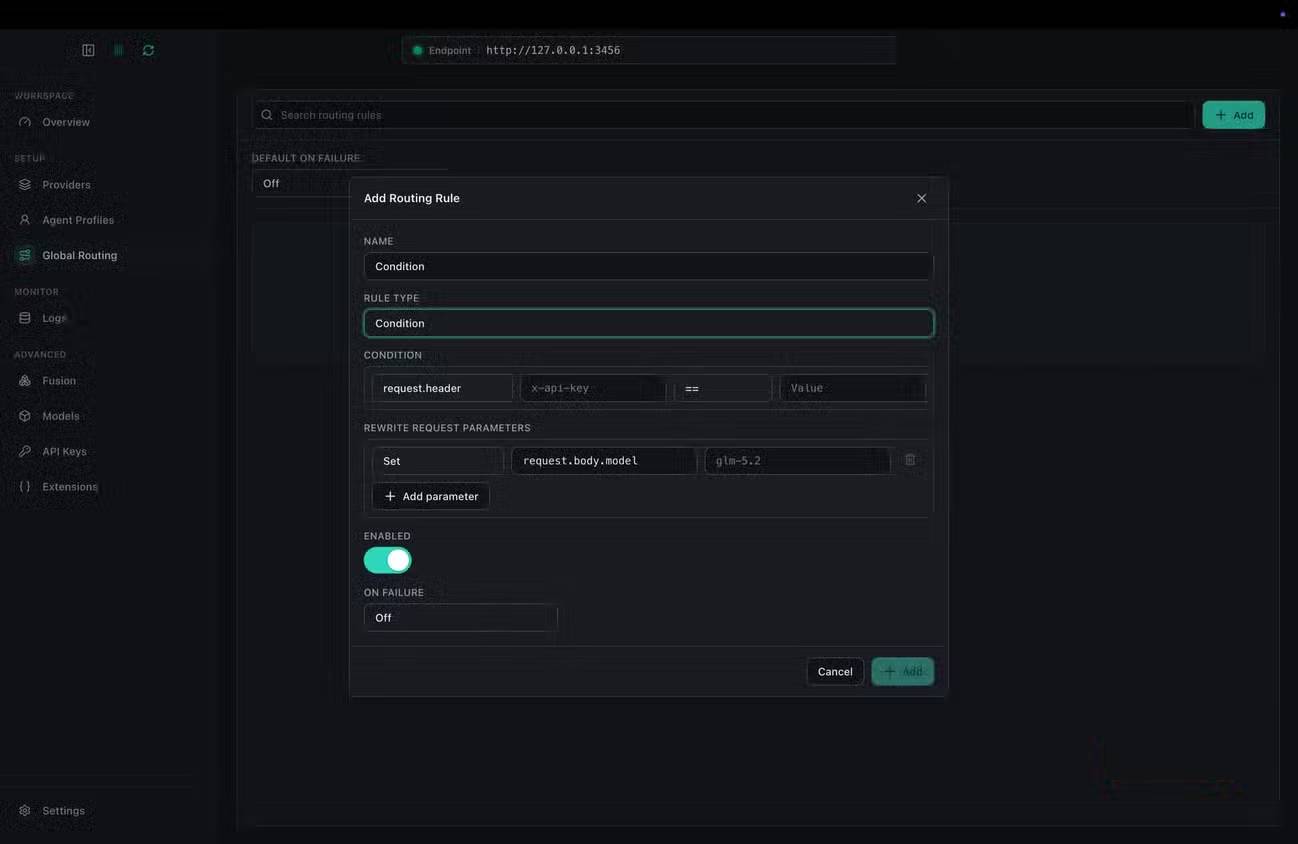The width and height of the screenshot is (1298, 844).
Task: Click the condition Value field
Action: (853, 388)
